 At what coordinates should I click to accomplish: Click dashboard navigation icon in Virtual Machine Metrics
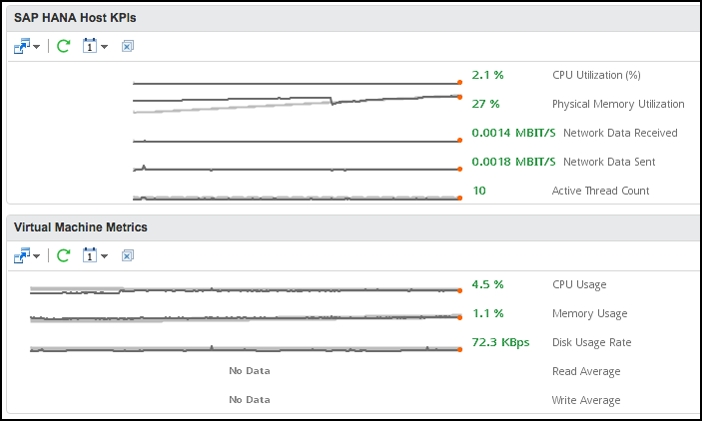[x=22, y=256]
